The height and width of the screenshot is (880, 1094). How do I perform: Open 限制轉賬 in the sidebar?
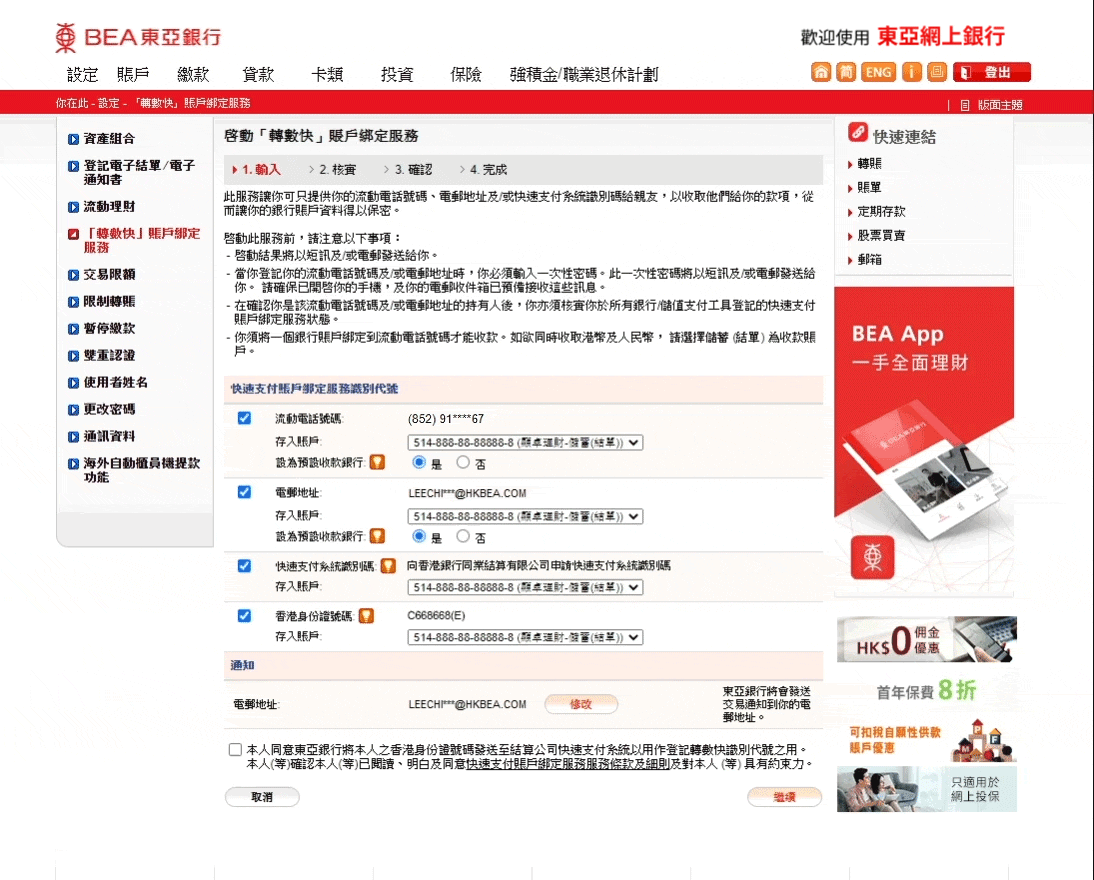point(109,301)
